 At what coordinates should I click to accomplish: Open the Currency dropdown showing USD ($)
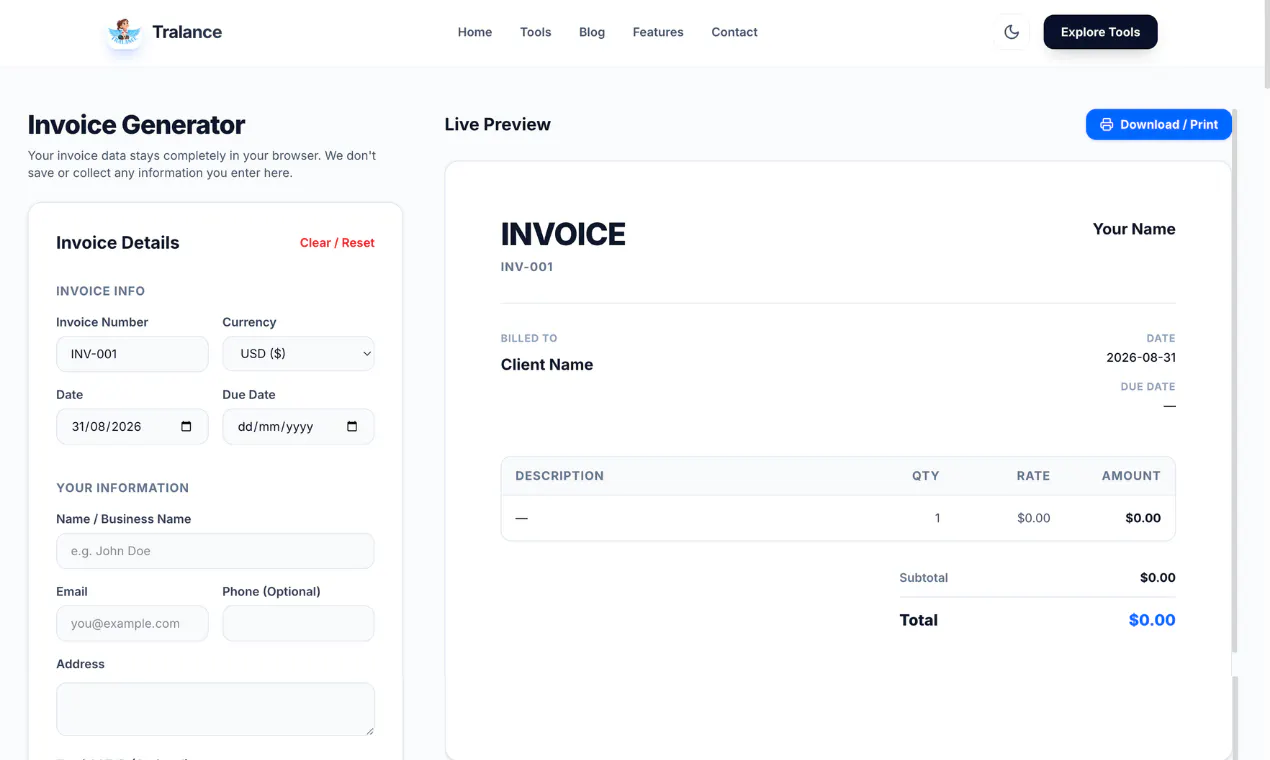[x=298, y=354]
